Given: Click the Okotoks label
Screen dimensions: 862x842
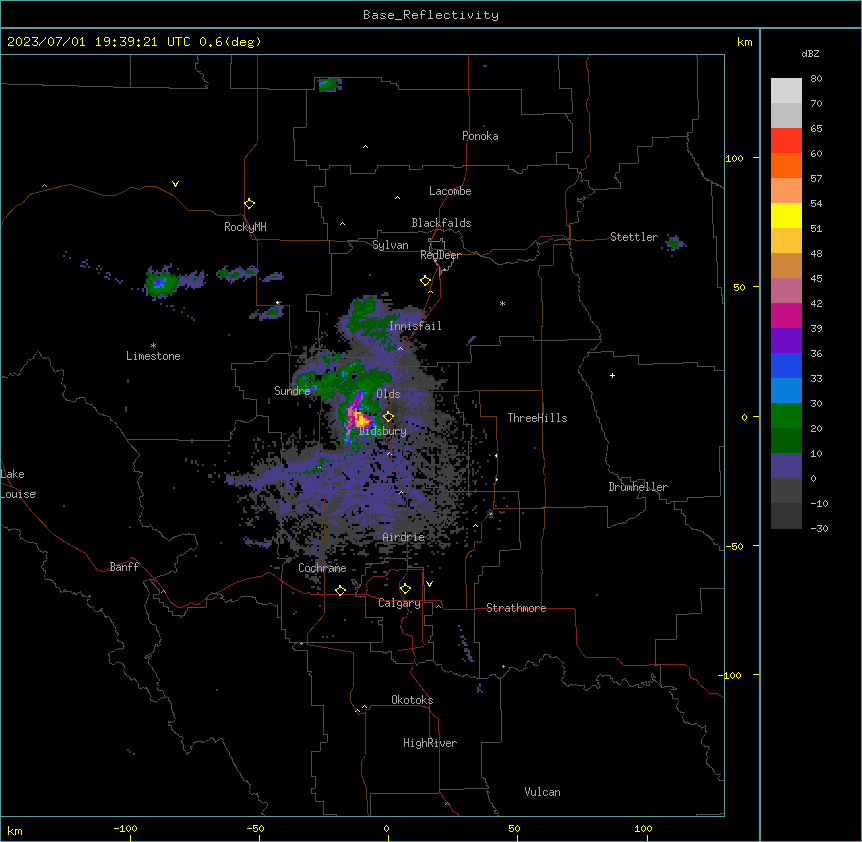Looking at the screenshot, I should click(x=412, y=700).
